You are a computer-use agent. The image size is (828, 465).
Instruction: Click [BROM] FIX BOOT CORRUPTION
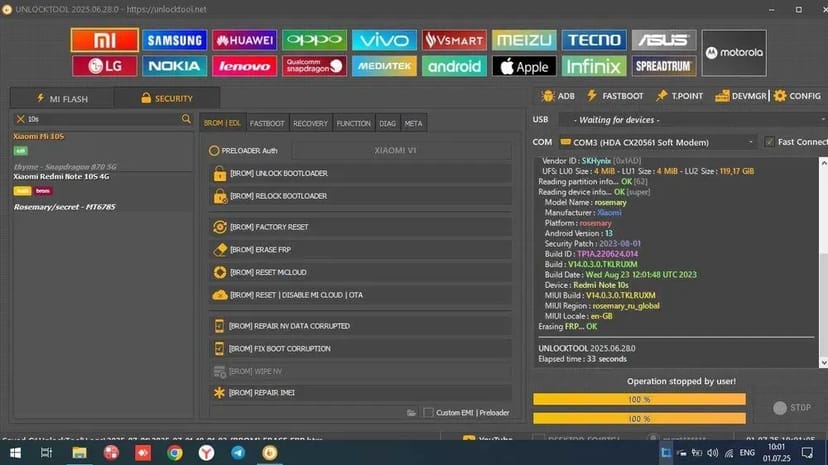(x=360, y=349)
